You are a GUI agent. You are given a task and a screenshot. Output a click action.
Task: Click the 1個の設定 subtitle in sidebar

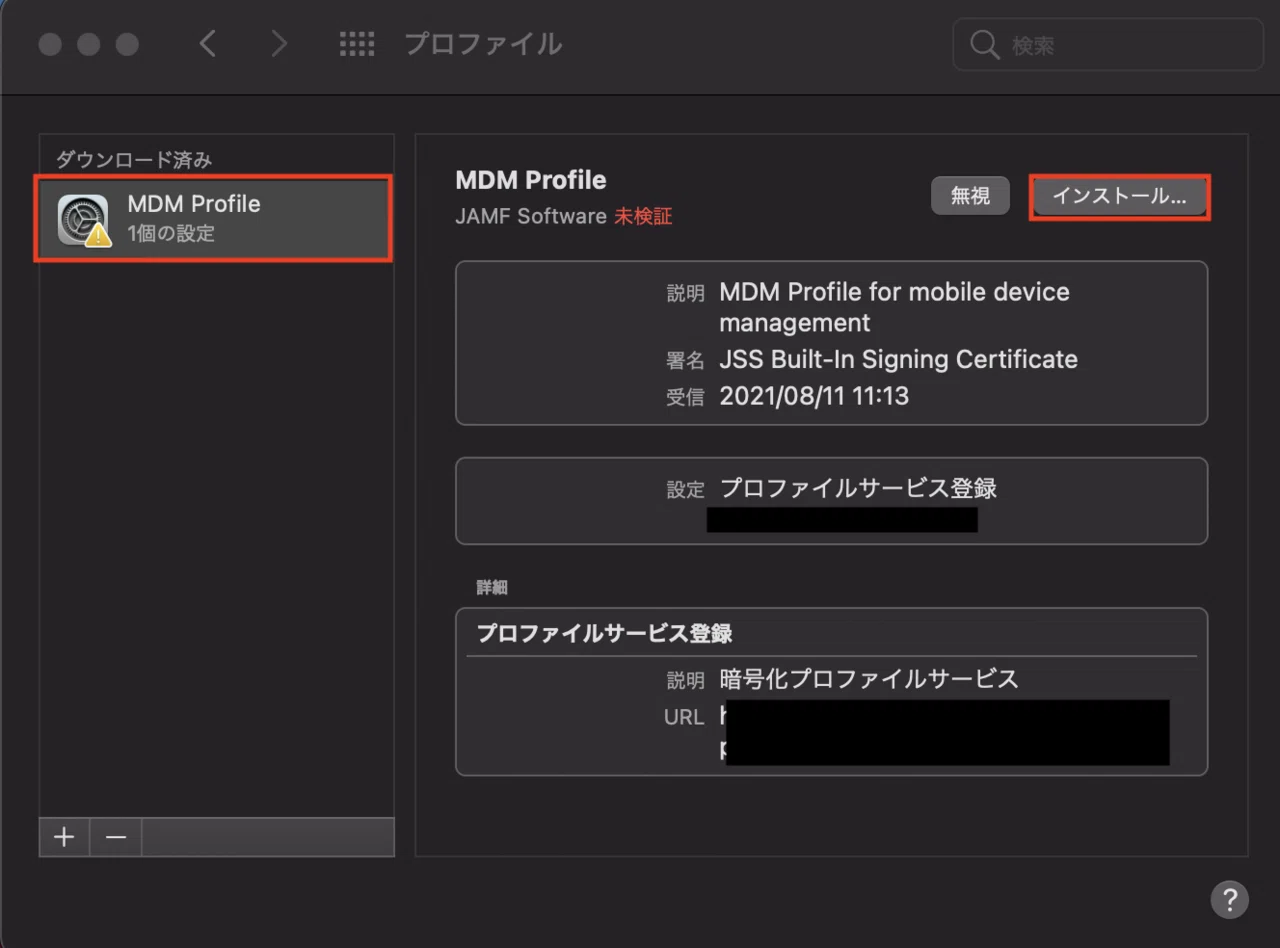coord(171,235)
